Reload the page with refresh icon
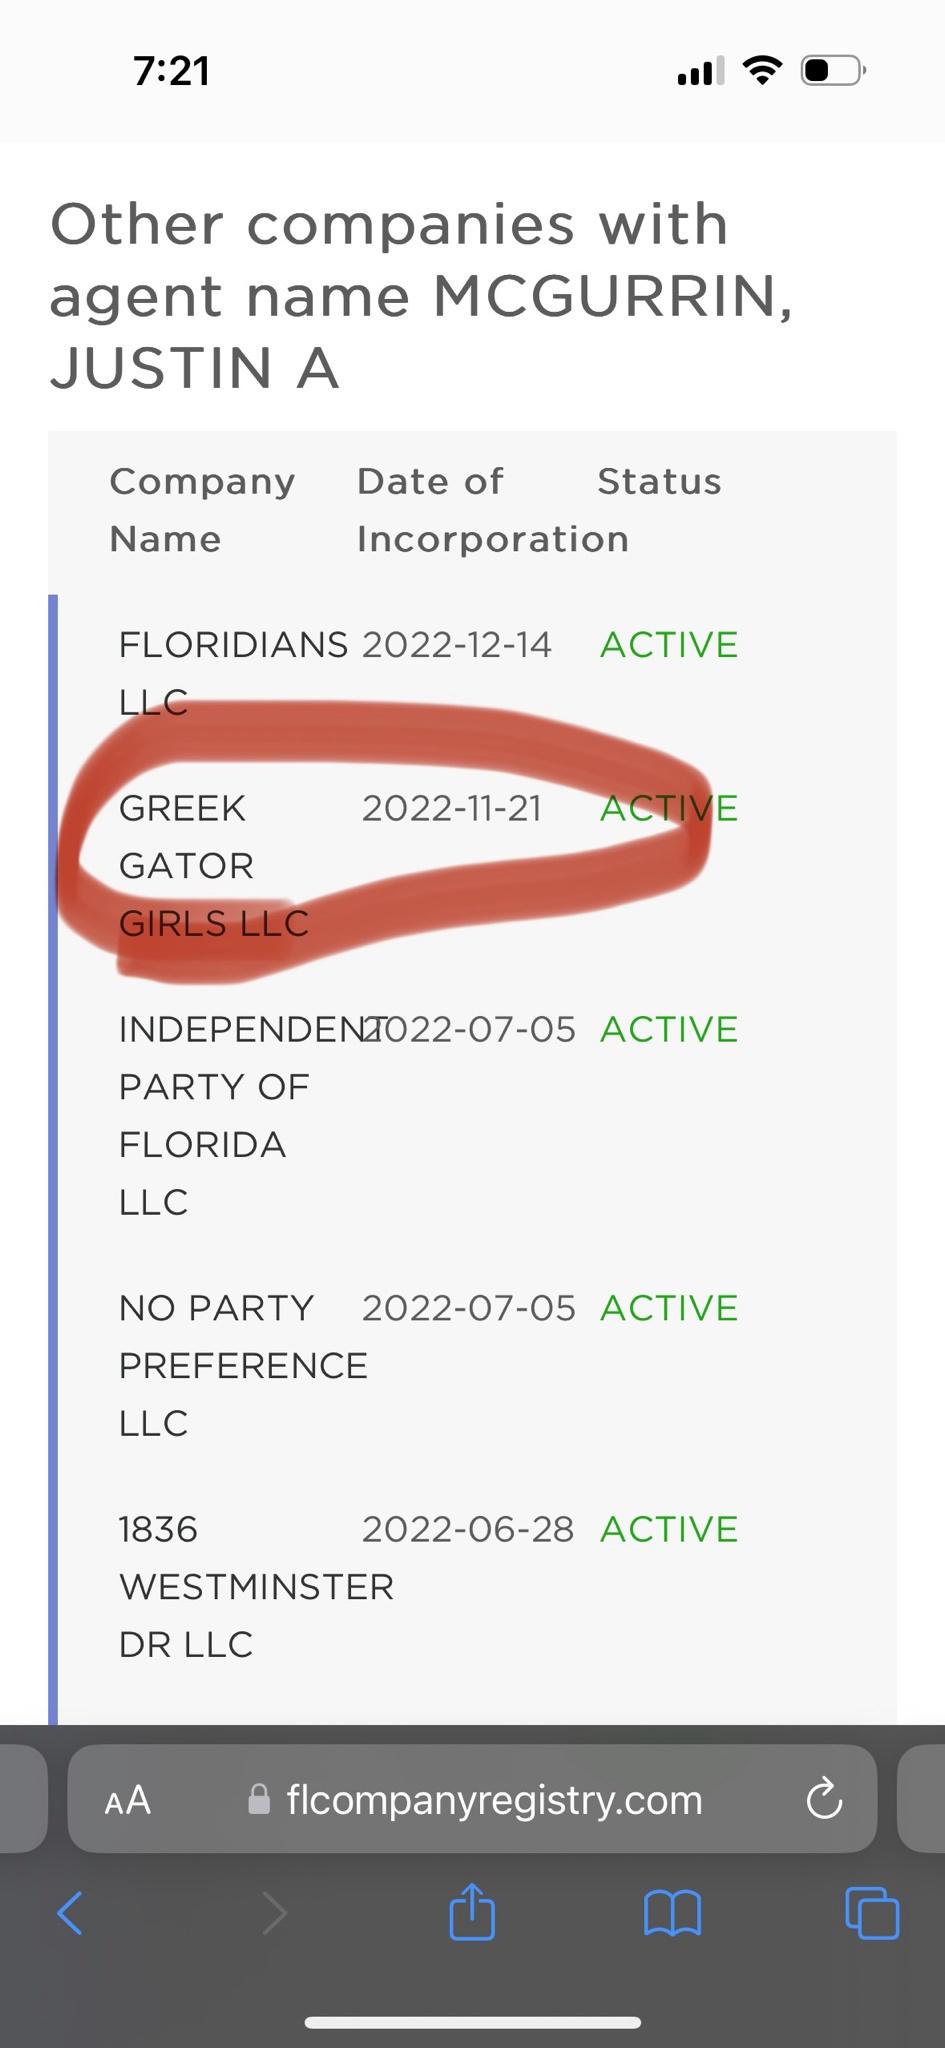This screenshot has height=2048, width=945. click(824, 1799)
